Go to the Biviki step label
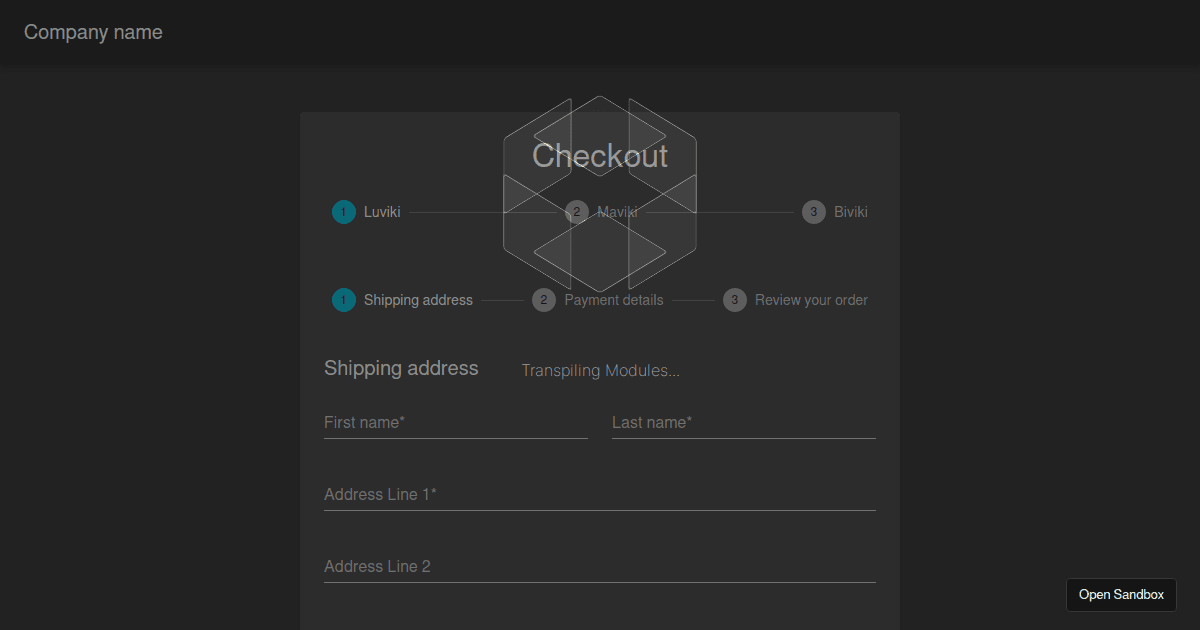 pos(851,212)
